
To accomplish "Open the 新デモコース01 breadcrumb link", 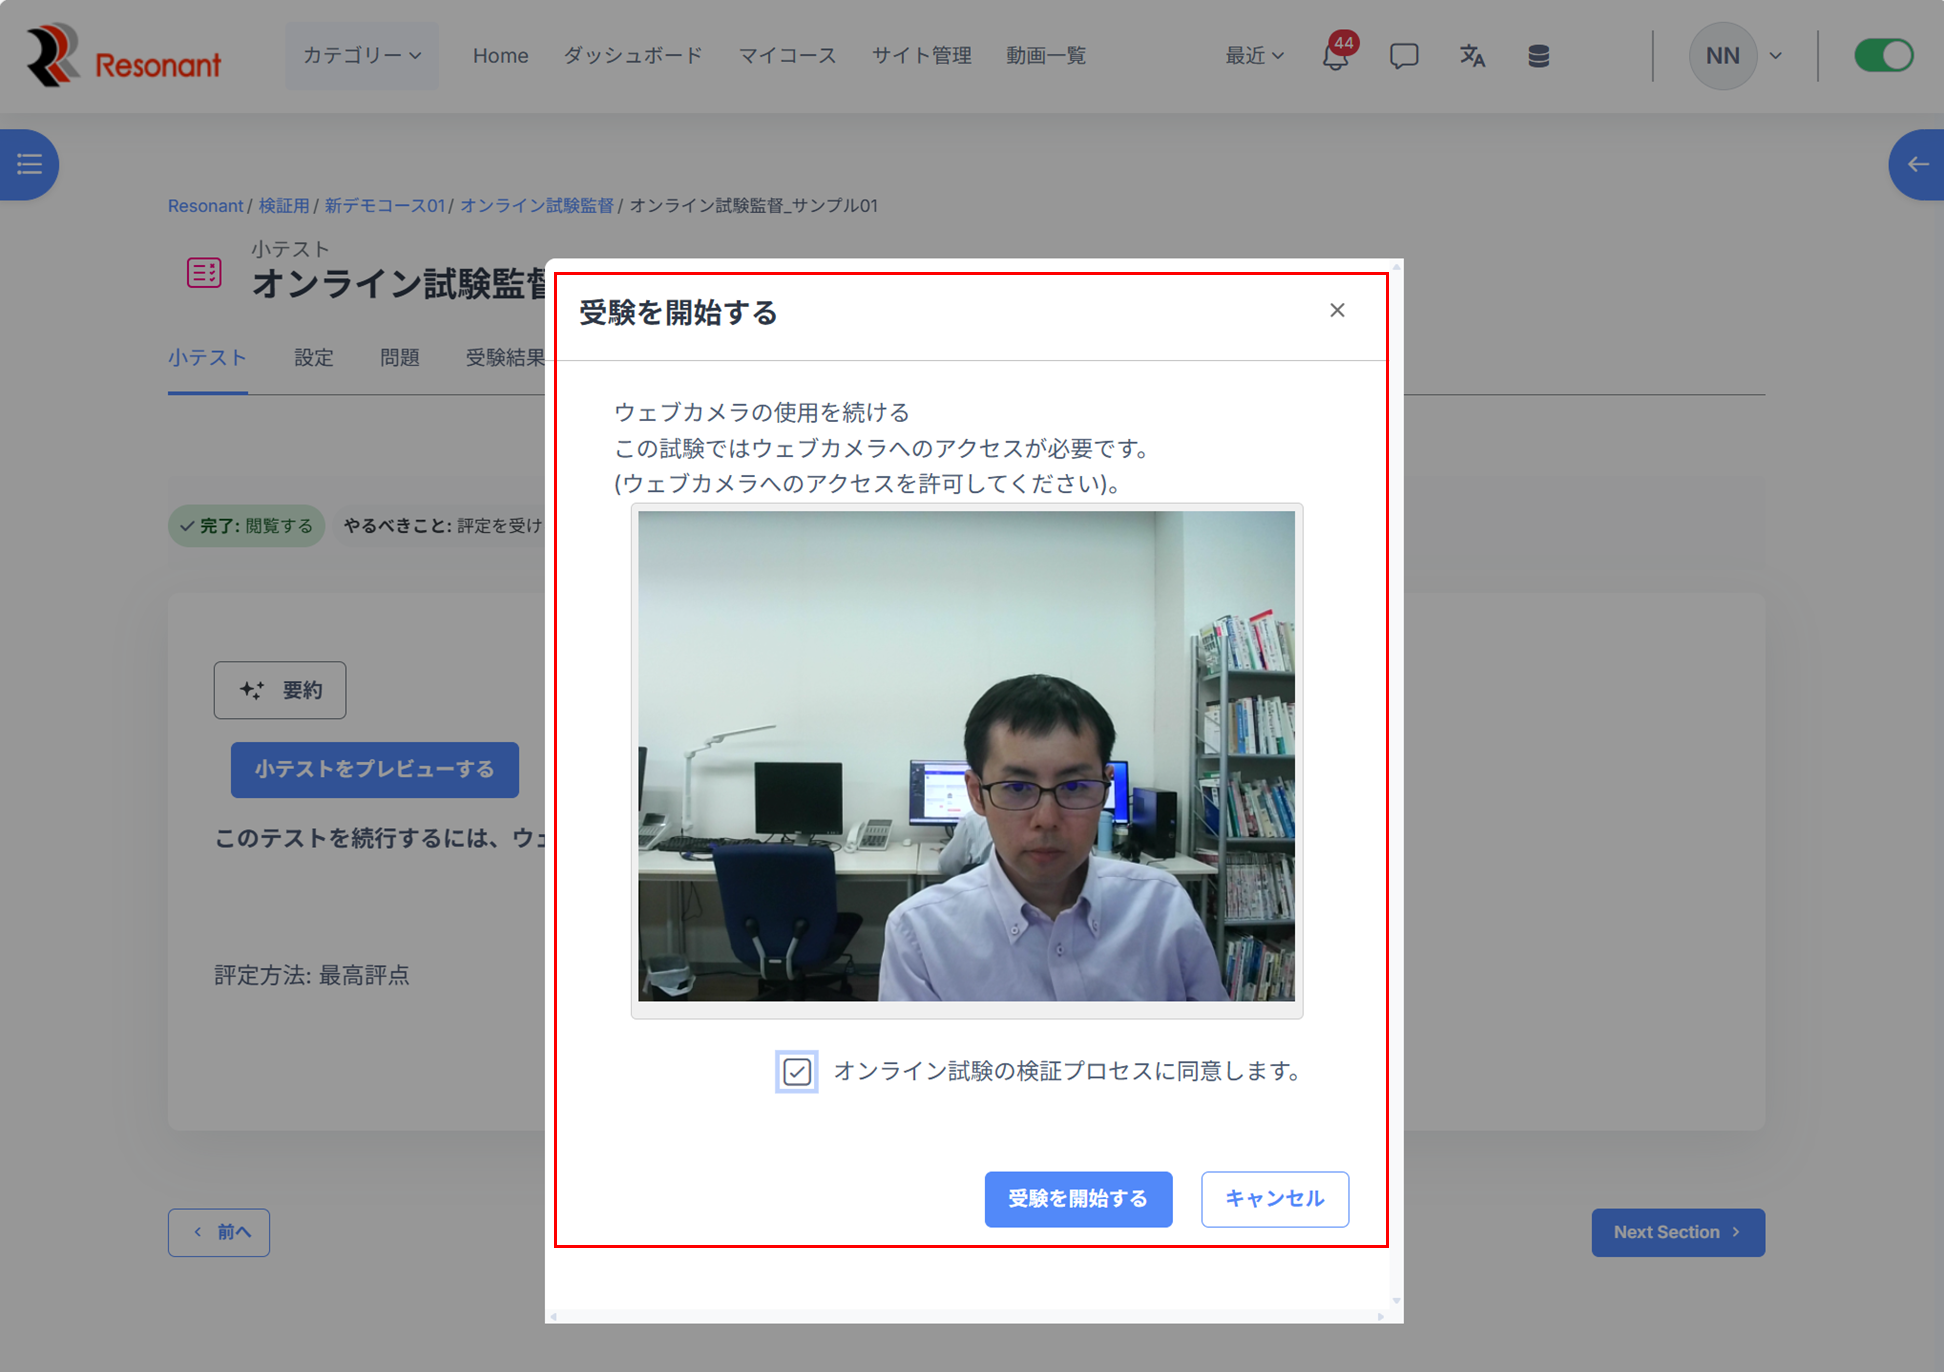I will pyautogui.click(x=384, y=206).
